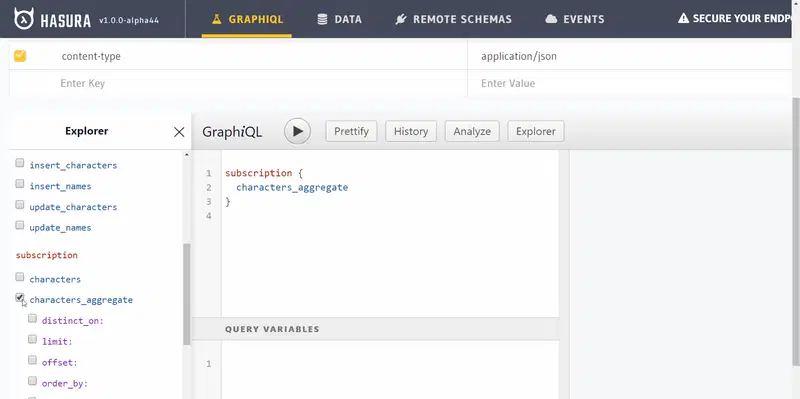Click the Explorer panel scroll-up arrow
The image size is (800, 399).
186,154
